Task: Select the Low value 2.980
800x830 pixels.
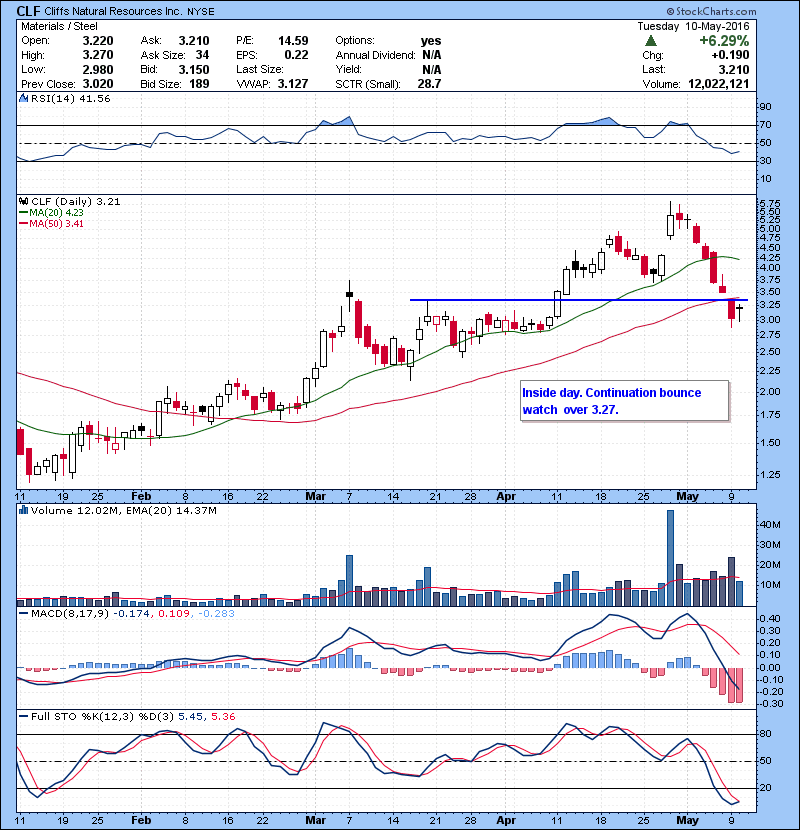Action: click(x=98, y=69)
